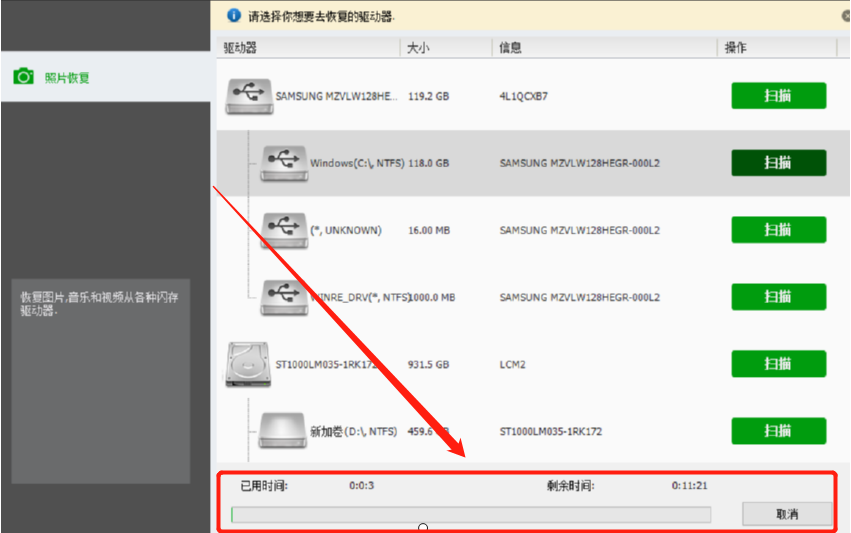
Task: Select the ST1000LM035 hard disk icon
Action: point(248,364)
